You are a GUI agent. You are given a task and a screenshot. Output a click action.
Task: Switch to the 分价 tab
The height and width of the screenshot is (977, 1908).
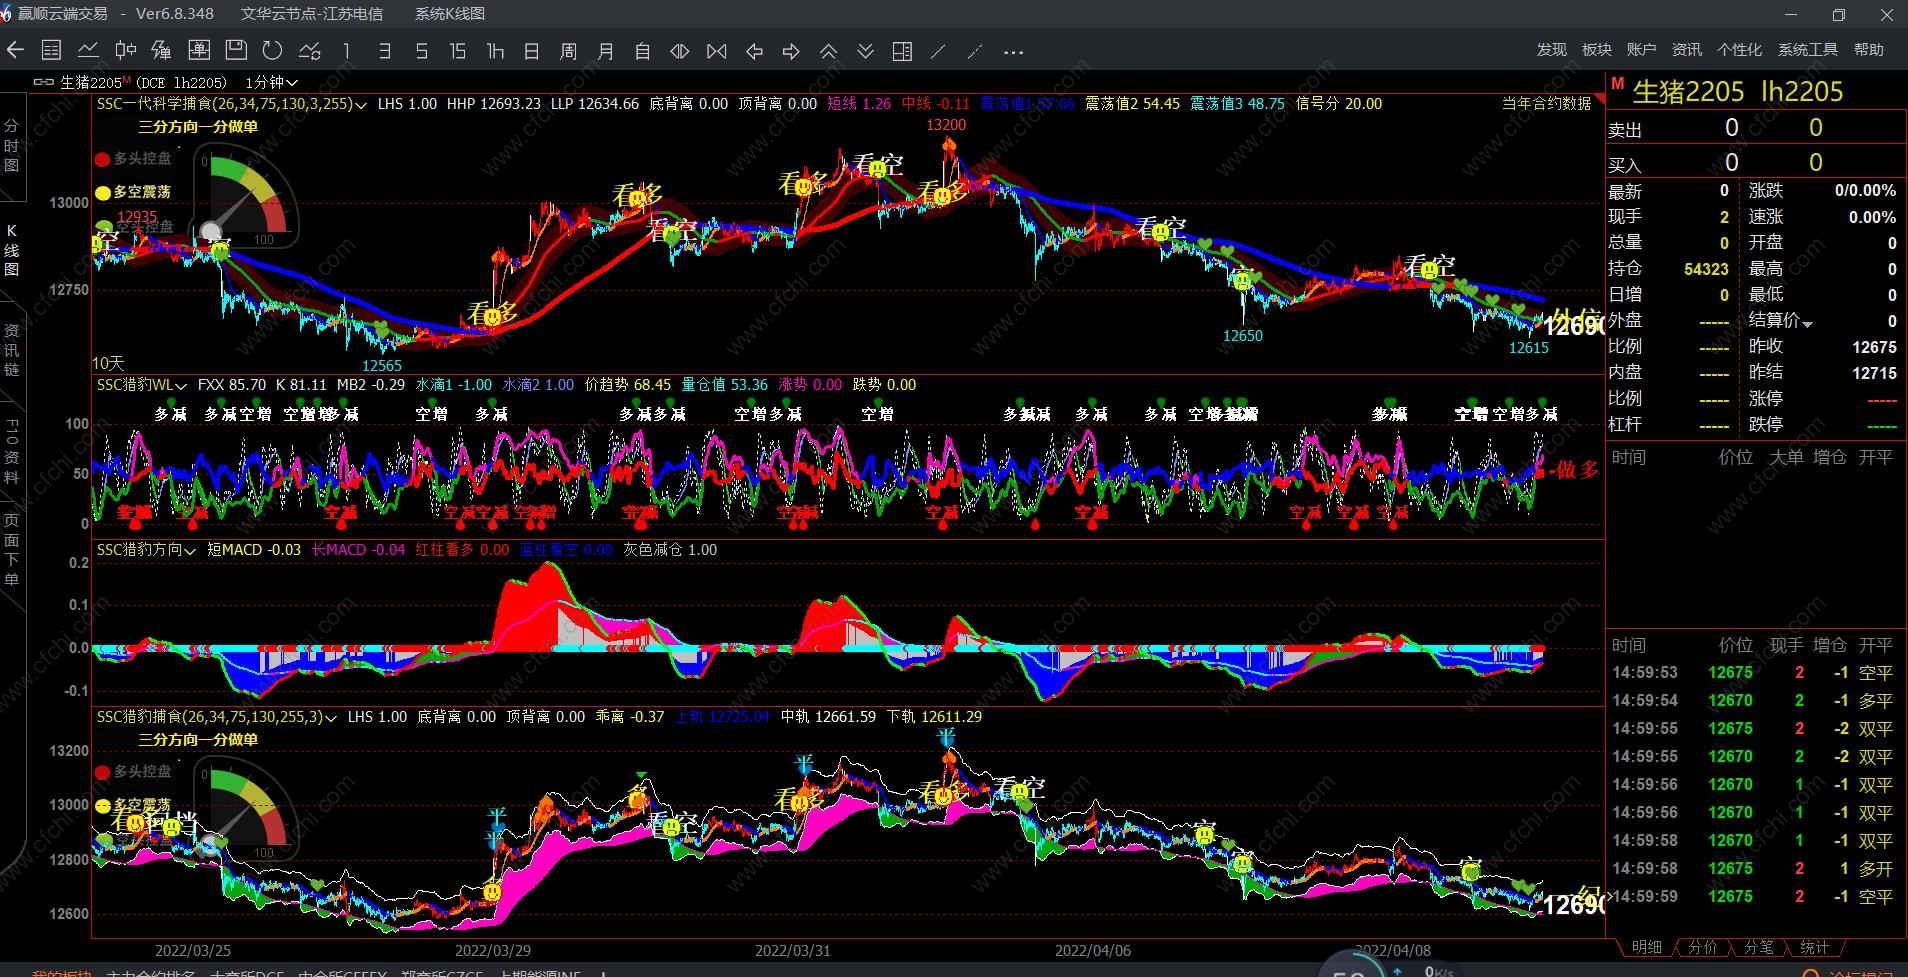coord(1702,947)
